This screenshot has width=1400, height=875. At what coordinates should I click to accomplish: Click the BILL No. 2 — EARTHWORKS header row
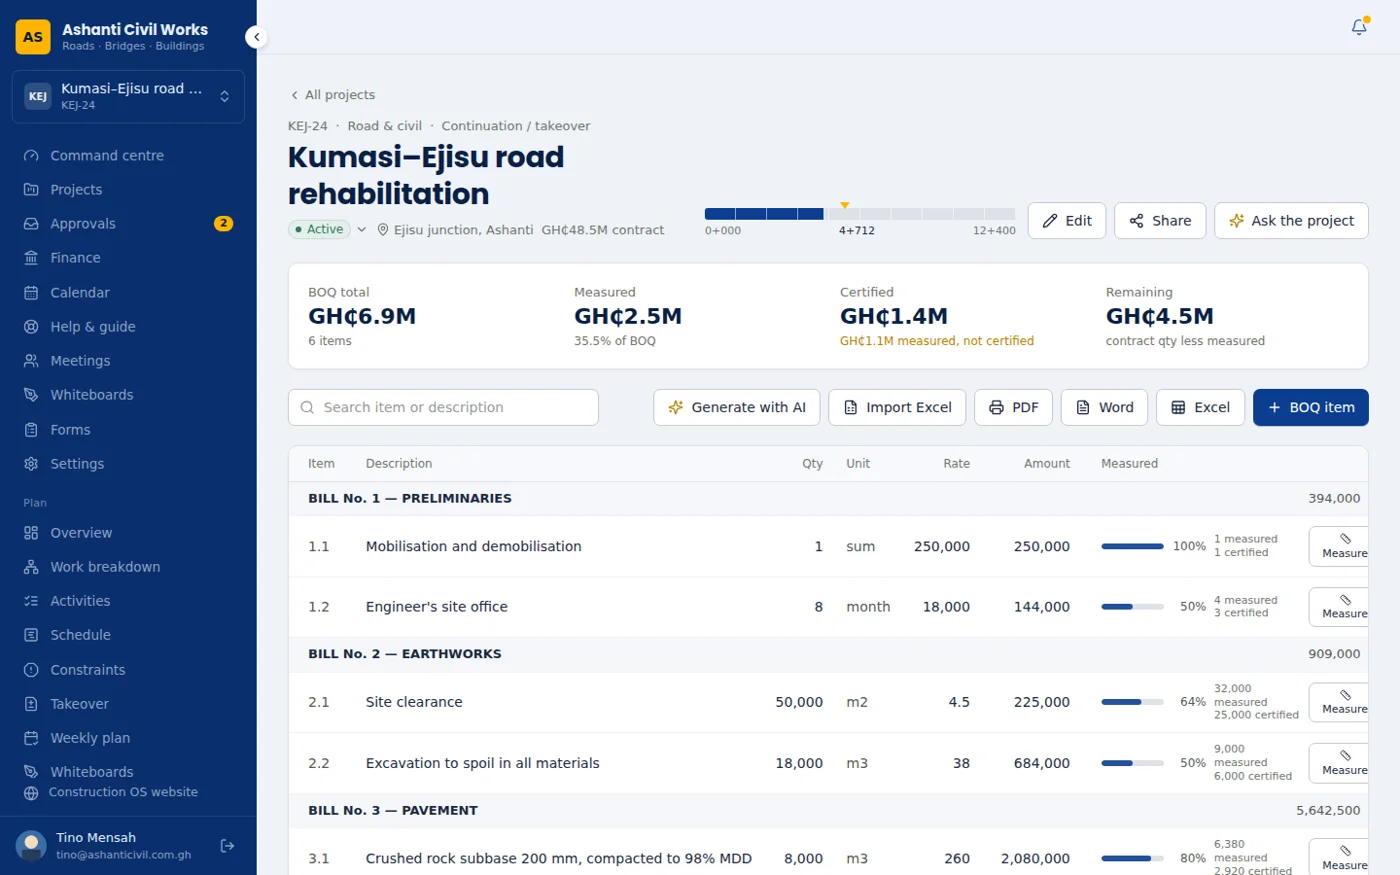828,654
